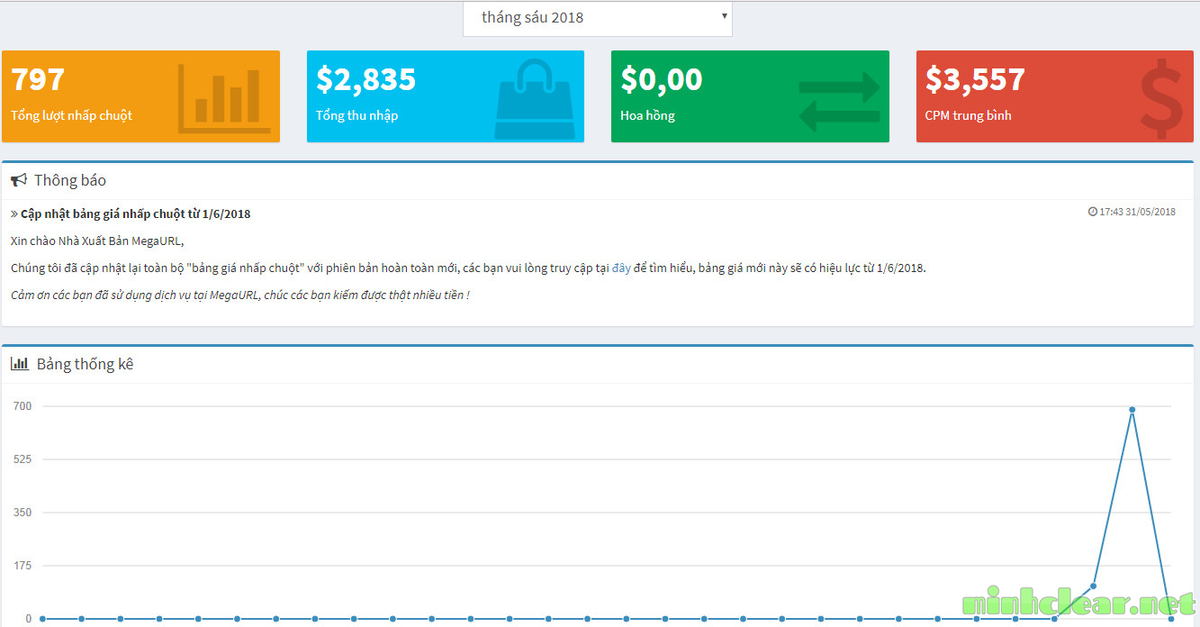1200x627 pixels.
Task: Click the dollar sign icon on red card
Action: point(1160,98)
